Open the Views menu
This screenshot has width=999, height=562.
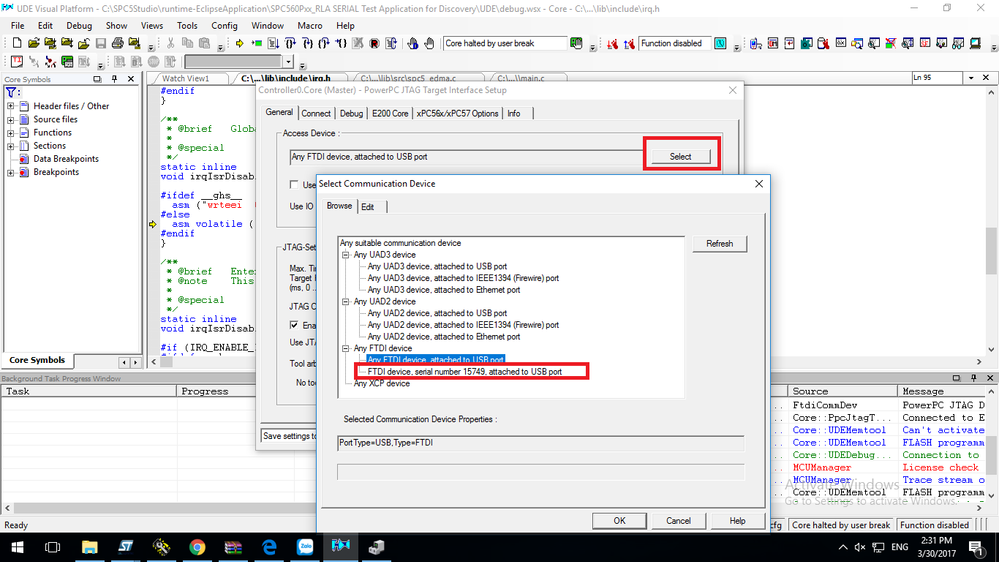pos(152,25)
